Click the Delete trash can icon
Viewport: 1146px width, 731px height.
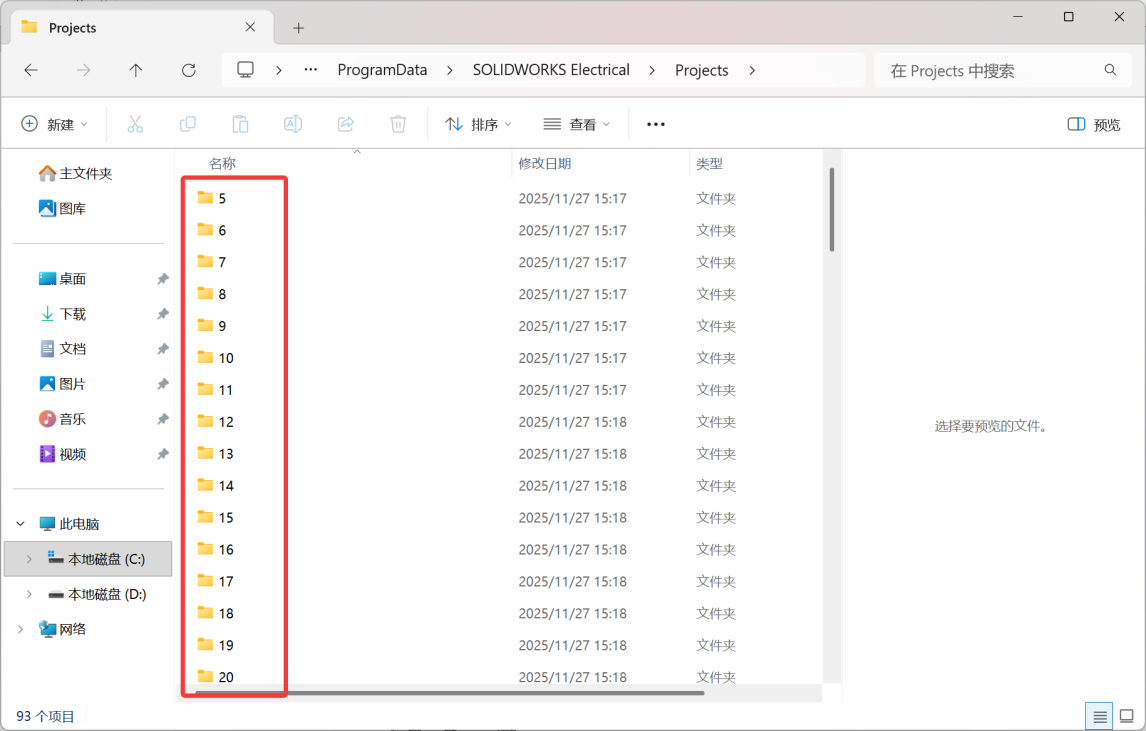tap(398, 124)
